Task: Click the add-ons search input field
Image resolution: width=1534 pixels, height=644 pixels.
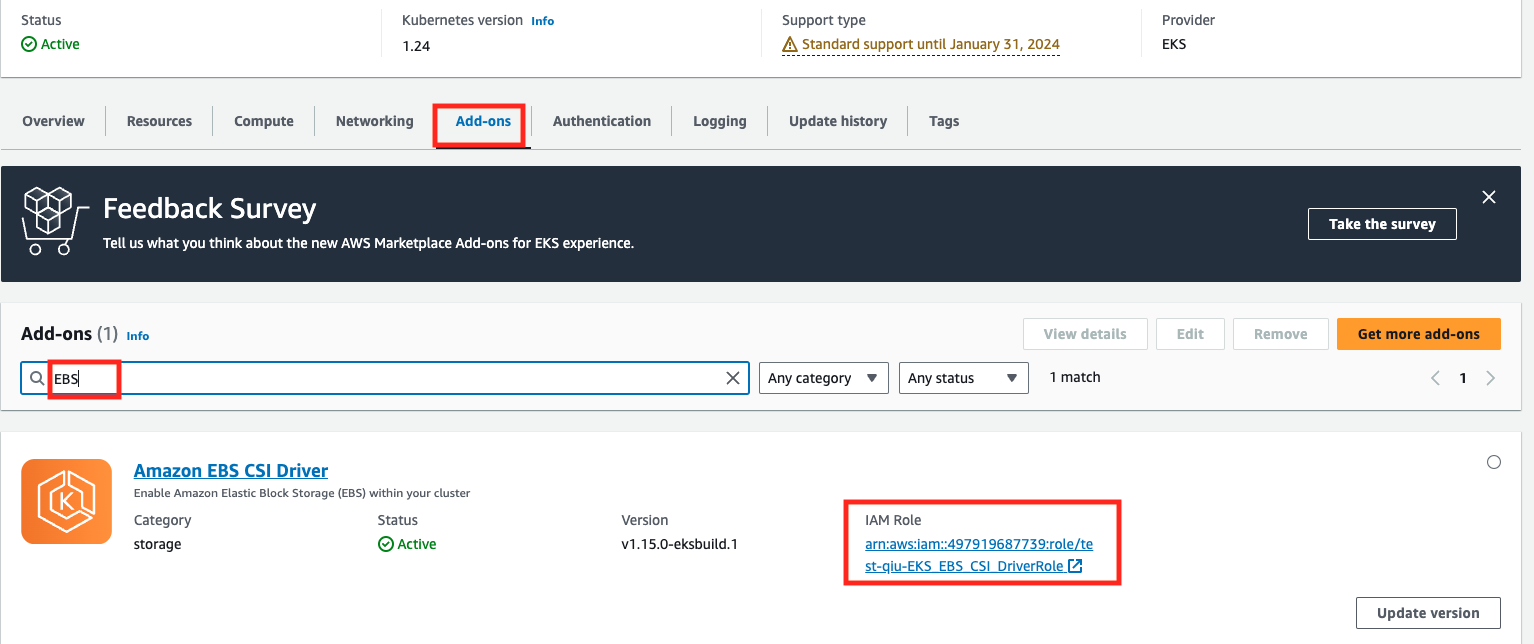Action: [x=400, y=378]
